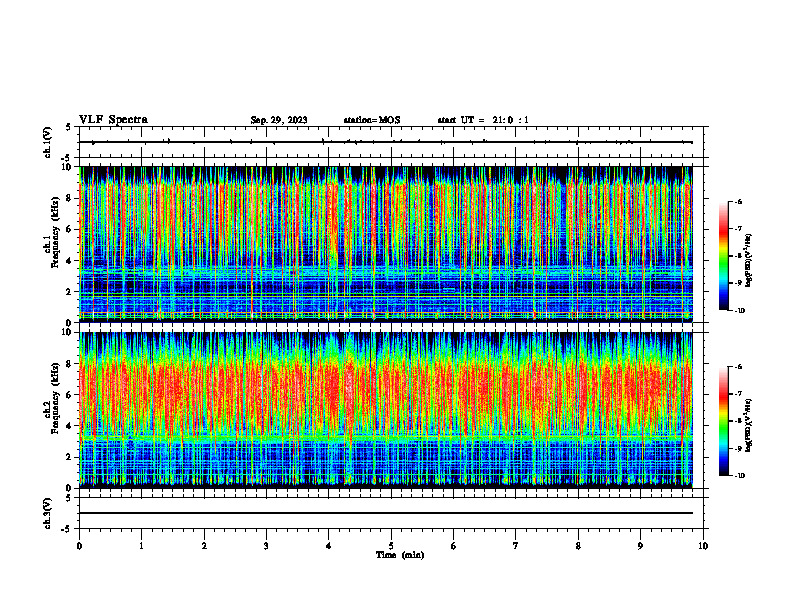
Task: Click the "4" tick on ch.2 frequency axis
Action: pos(70,426)
